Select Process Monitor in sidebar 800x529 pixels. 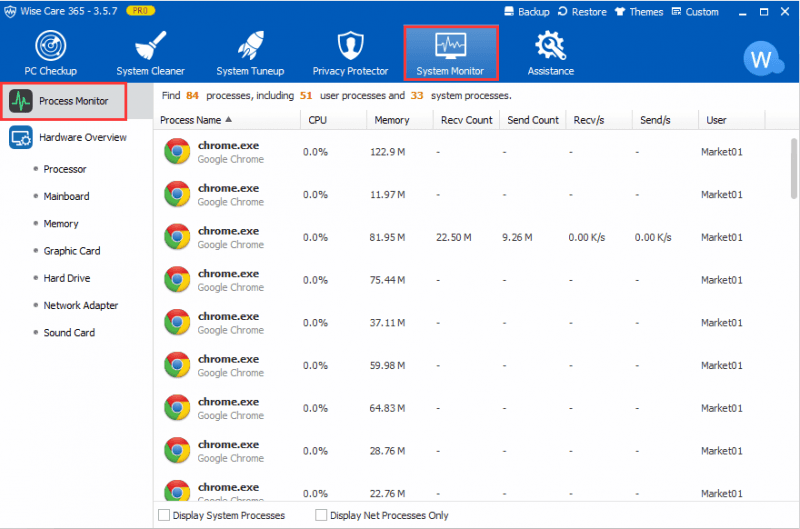pyautogui.click(x=64, y=101)
